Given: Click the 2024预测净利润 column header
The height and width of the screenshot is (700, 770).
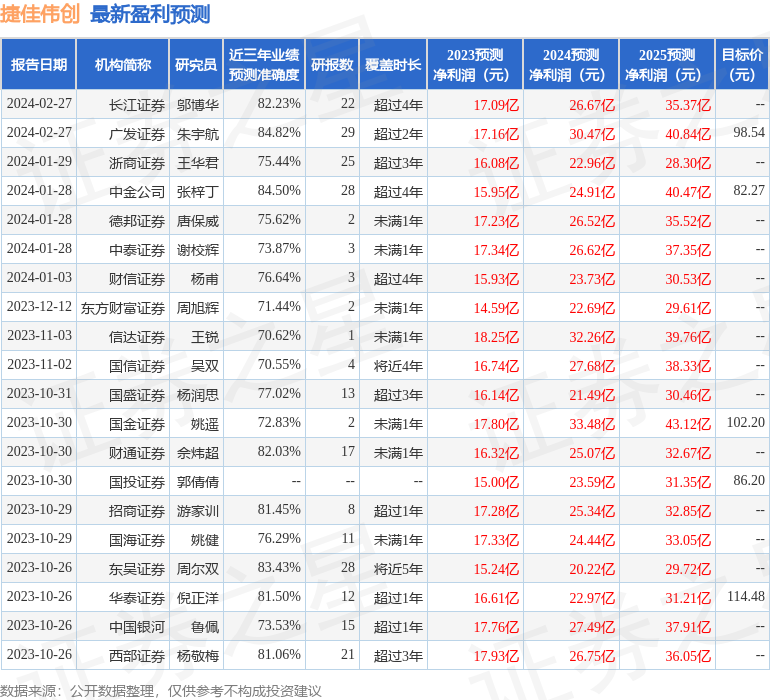Looking at the screenshot, I should [571, 64].
